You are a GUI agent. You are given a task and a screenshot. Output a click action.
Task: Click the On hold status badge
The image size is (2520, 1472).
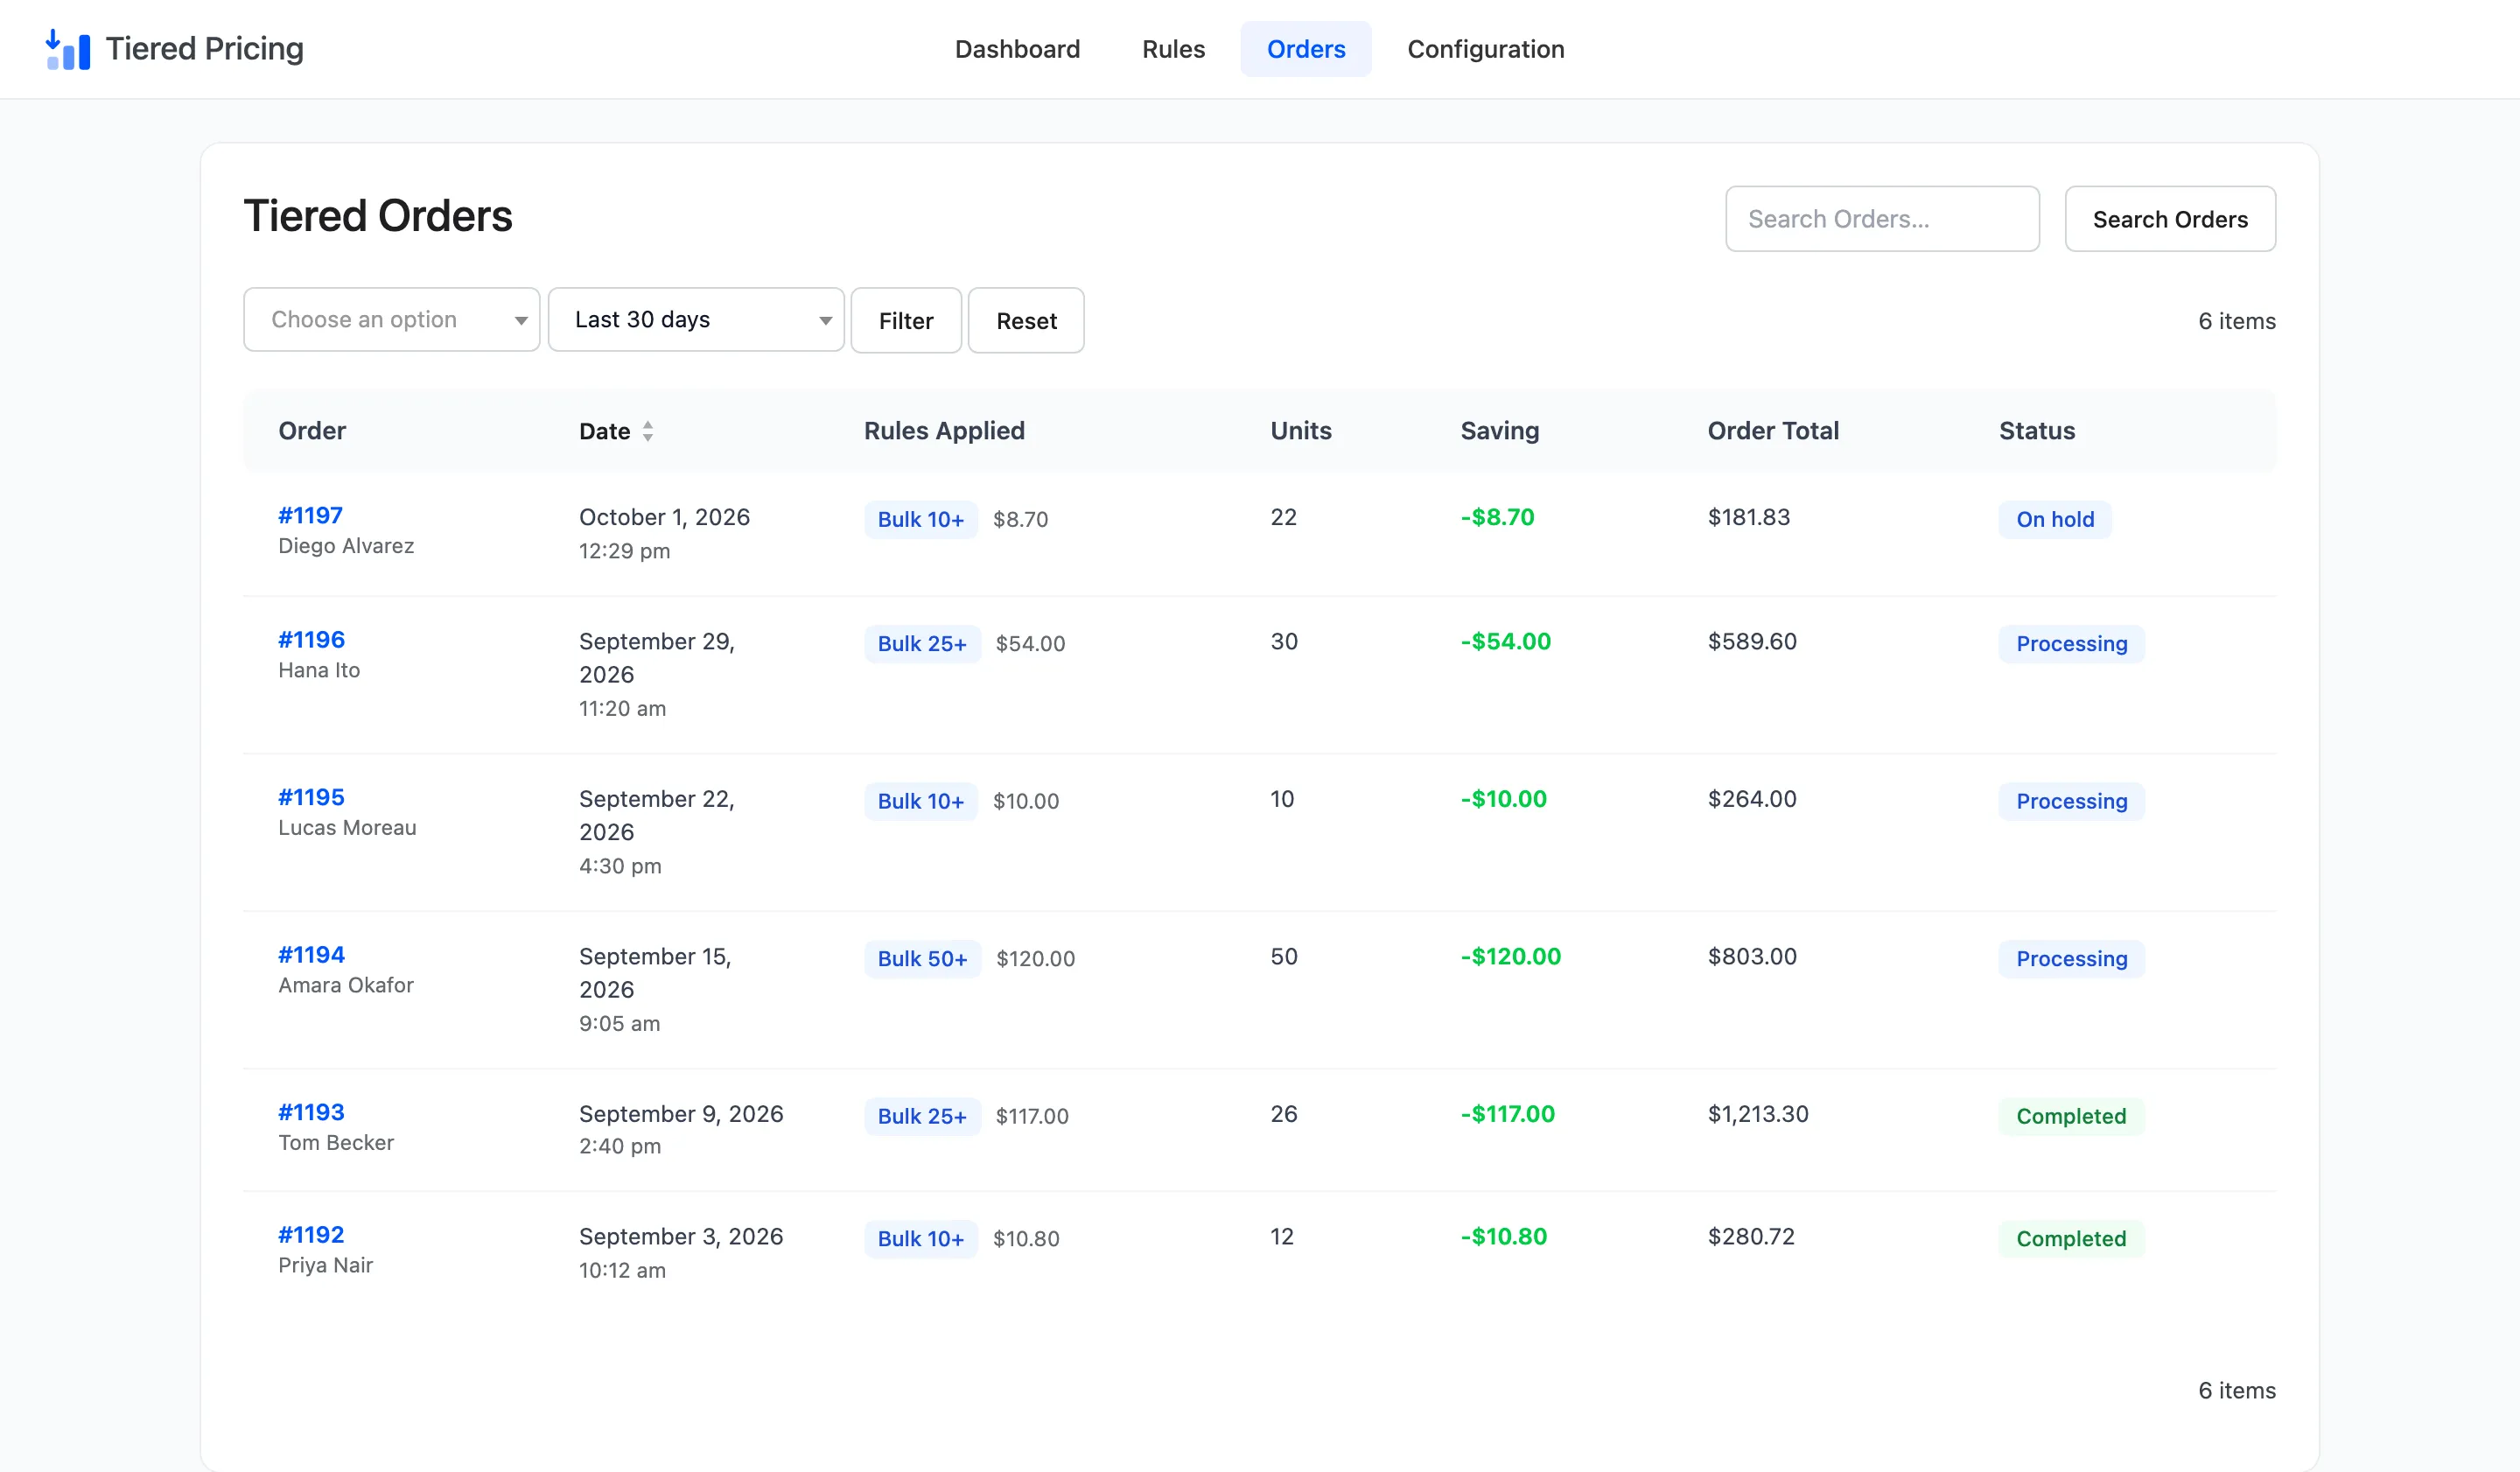pos(2055,520)
